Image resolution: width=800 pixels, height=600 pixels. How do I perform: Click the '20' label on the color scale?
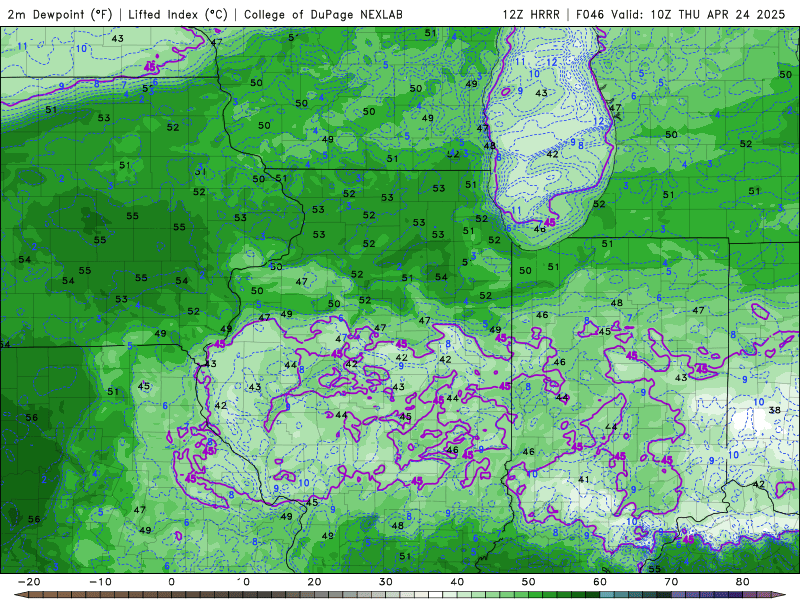(314, 582)
